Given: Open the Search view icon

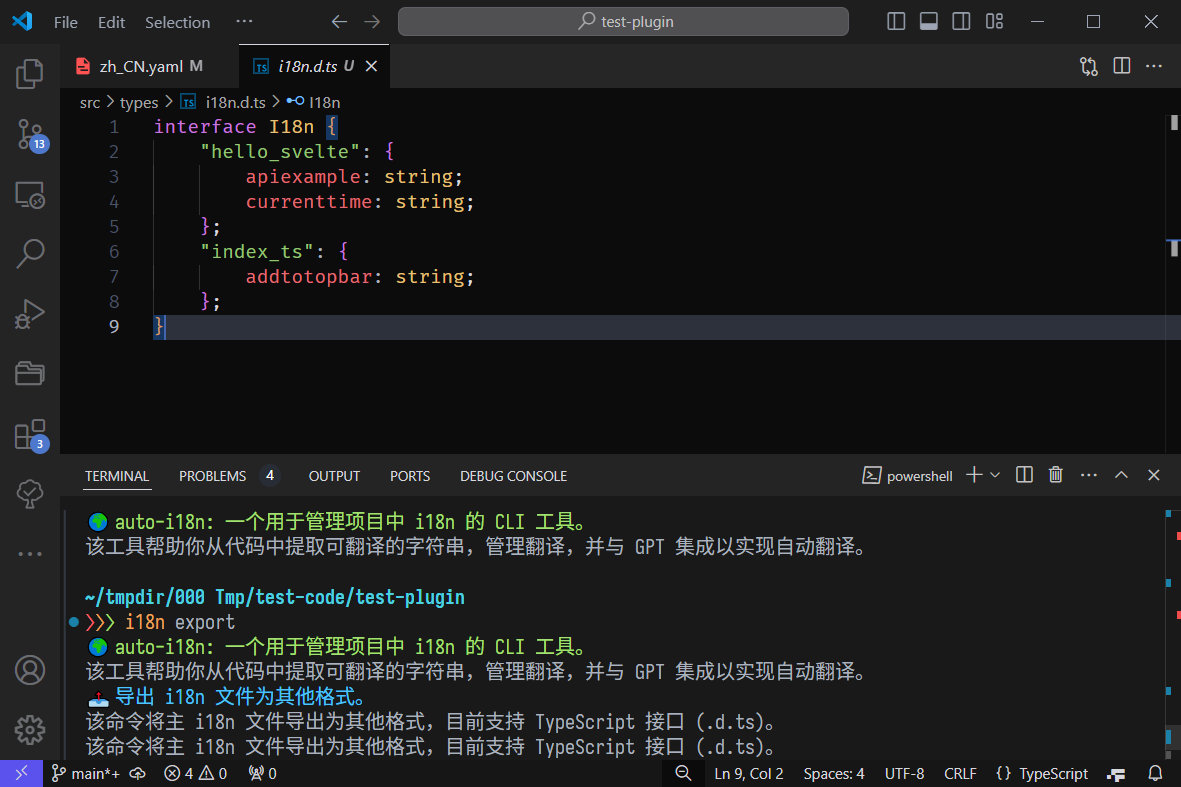Looking at the screenshot, I should [30, 253].
